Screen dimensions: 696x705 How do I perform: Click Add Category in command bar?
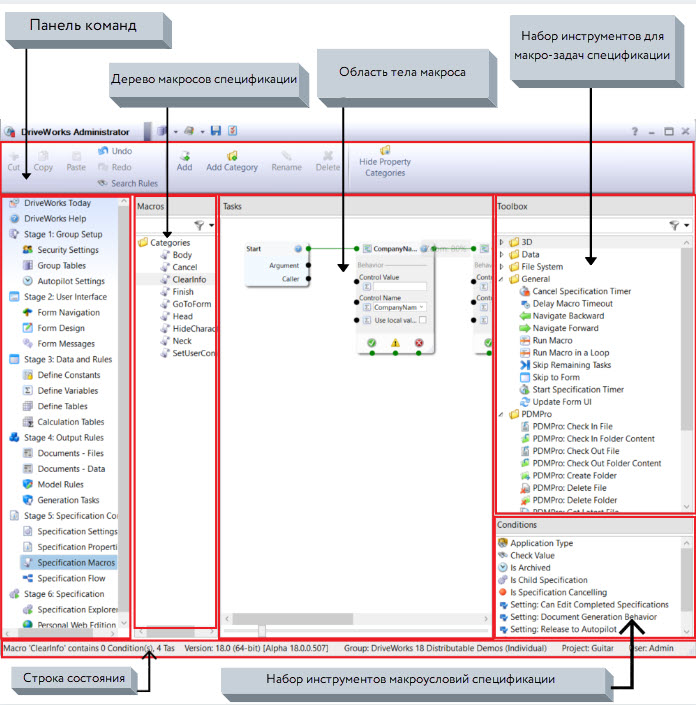coord(232,161)
